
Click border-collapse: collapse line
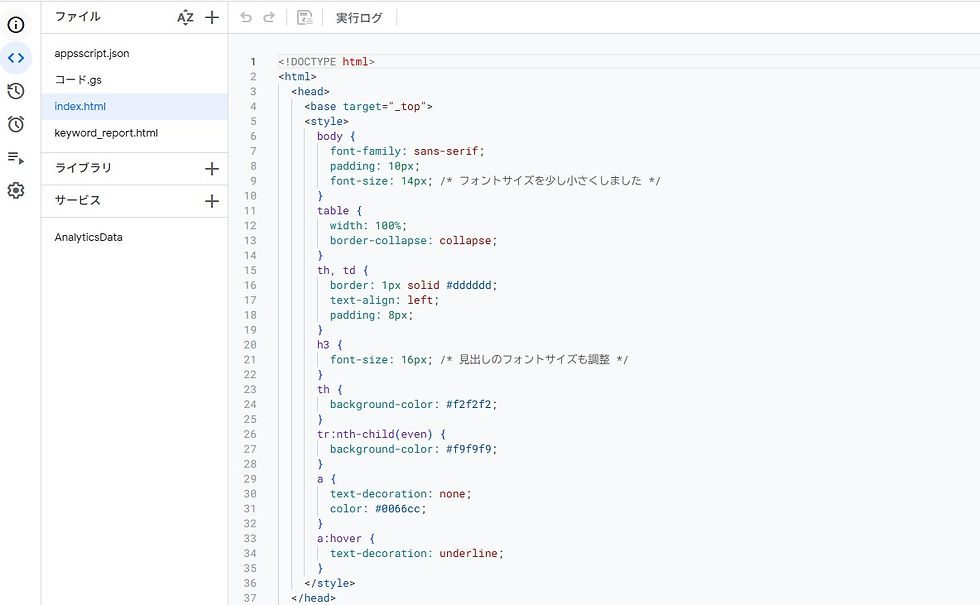[413, 241]
